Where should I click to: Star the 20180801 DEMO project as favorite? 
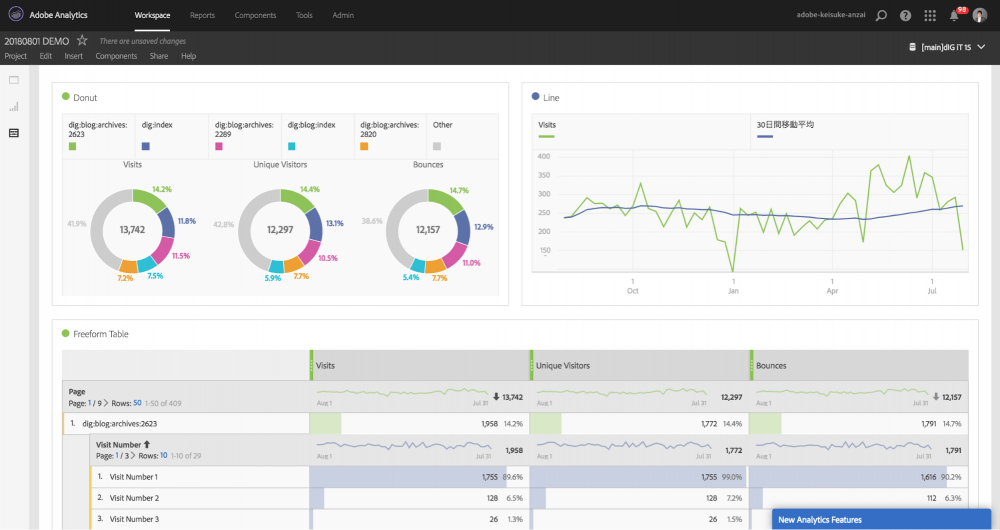click(82, 40)
